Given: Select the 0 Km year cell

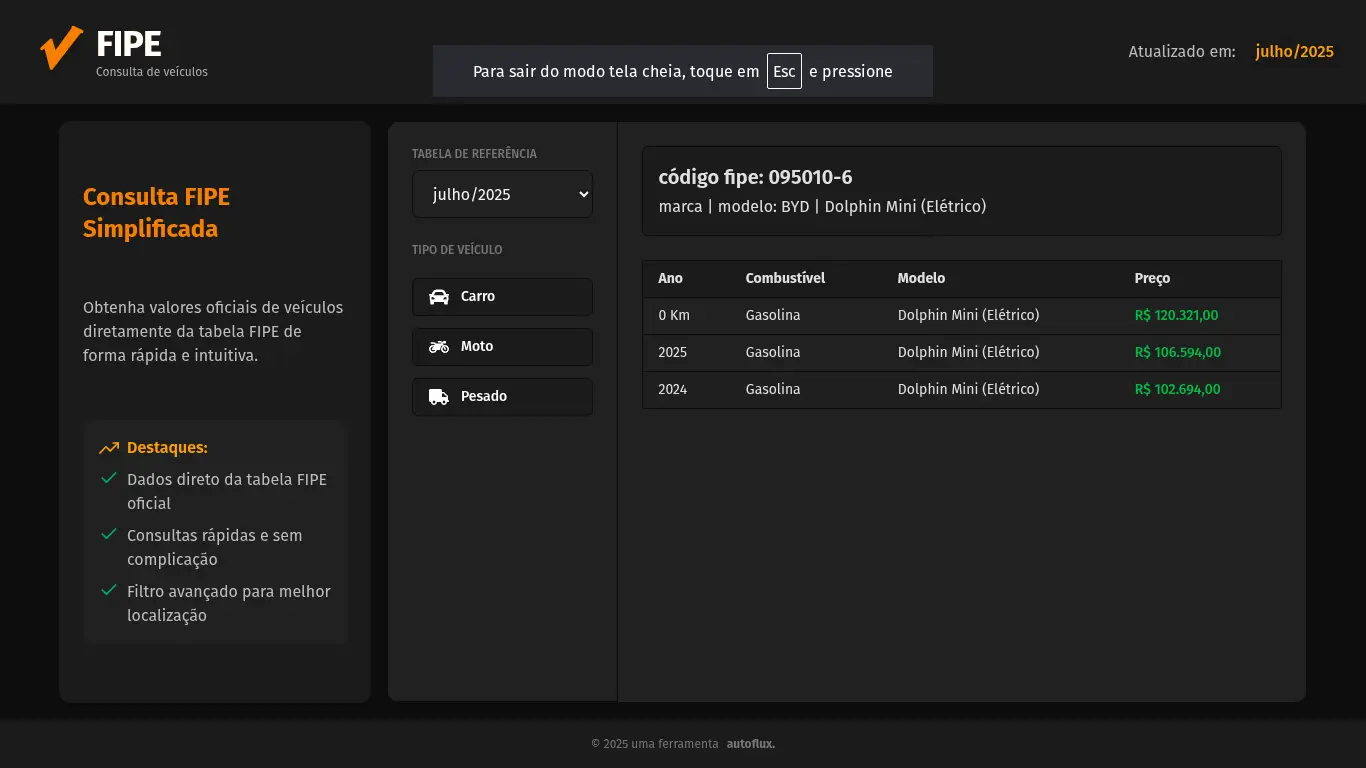Looking at the screenshot, I should click(674, 315).
